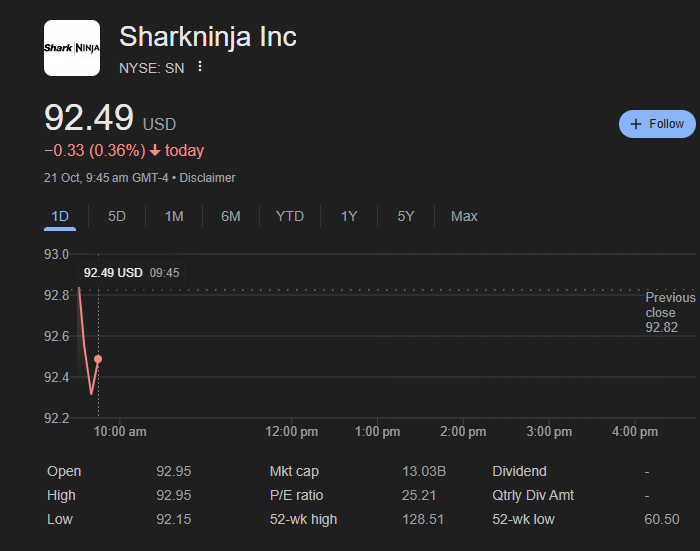Open the three-dot more options menu

(200, 67)
